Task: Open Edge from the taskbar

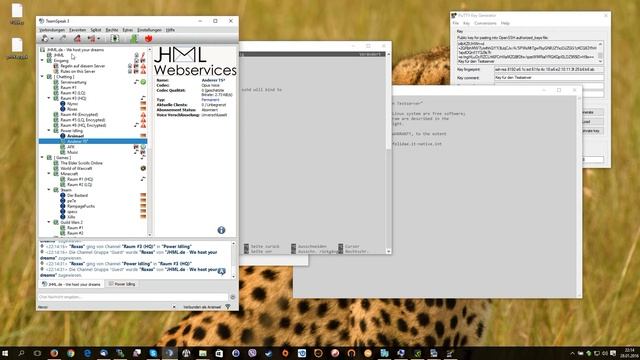Action: [x=87, y=353]
